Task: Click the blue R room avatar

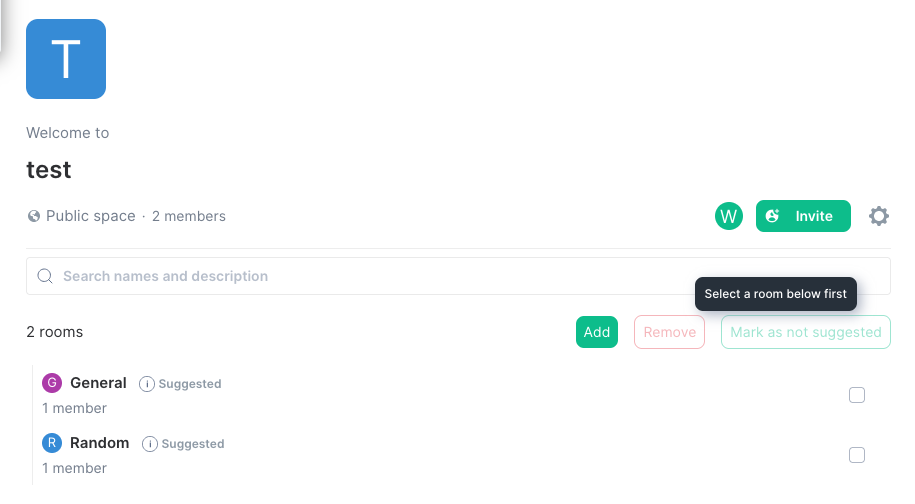Action: [x=52, y=443]
